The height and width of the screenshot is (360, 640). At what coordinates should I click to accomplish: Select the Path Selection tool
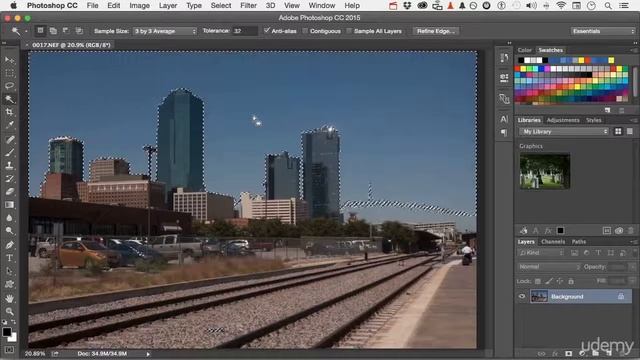point(9,271)
